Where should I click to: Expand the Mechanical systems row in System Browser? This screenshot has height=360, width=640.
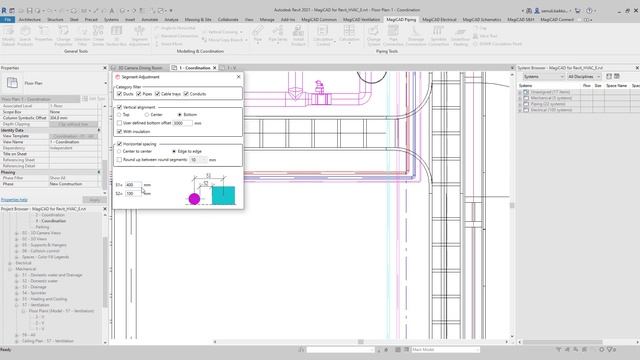(x=520, y=98)
